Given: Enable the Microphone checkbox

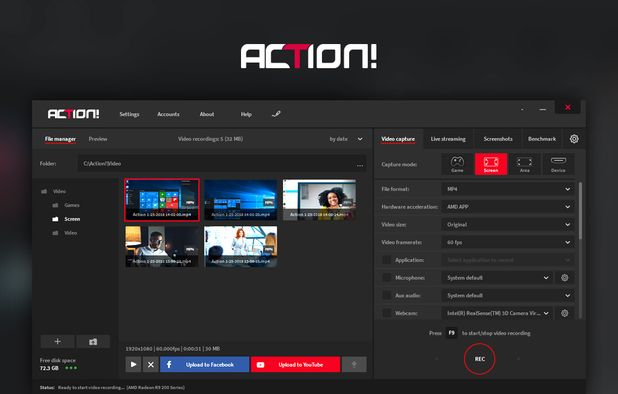Looking at the screenshot, I should pos(387,278).
